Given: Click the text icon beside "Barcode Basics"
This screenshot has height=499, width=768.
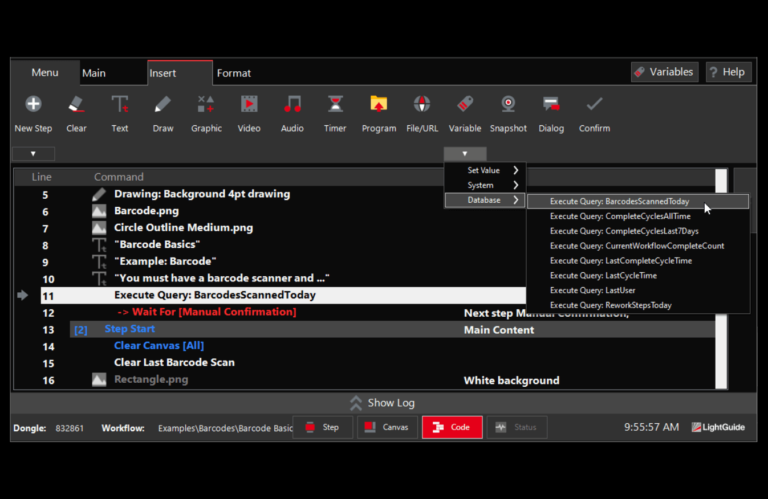Looking at the screenshot, I should coord(99,245).
